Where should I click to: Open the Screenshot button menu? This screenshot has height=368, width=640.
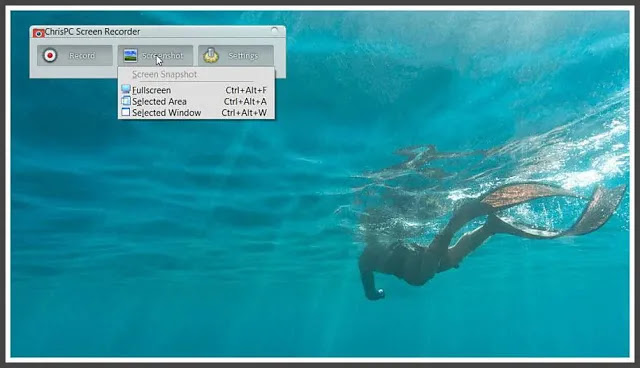(x=156, y=55)
